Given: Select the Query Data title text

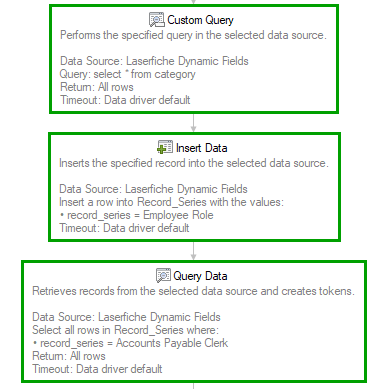Looking at the screenshot, I should 200,276.
